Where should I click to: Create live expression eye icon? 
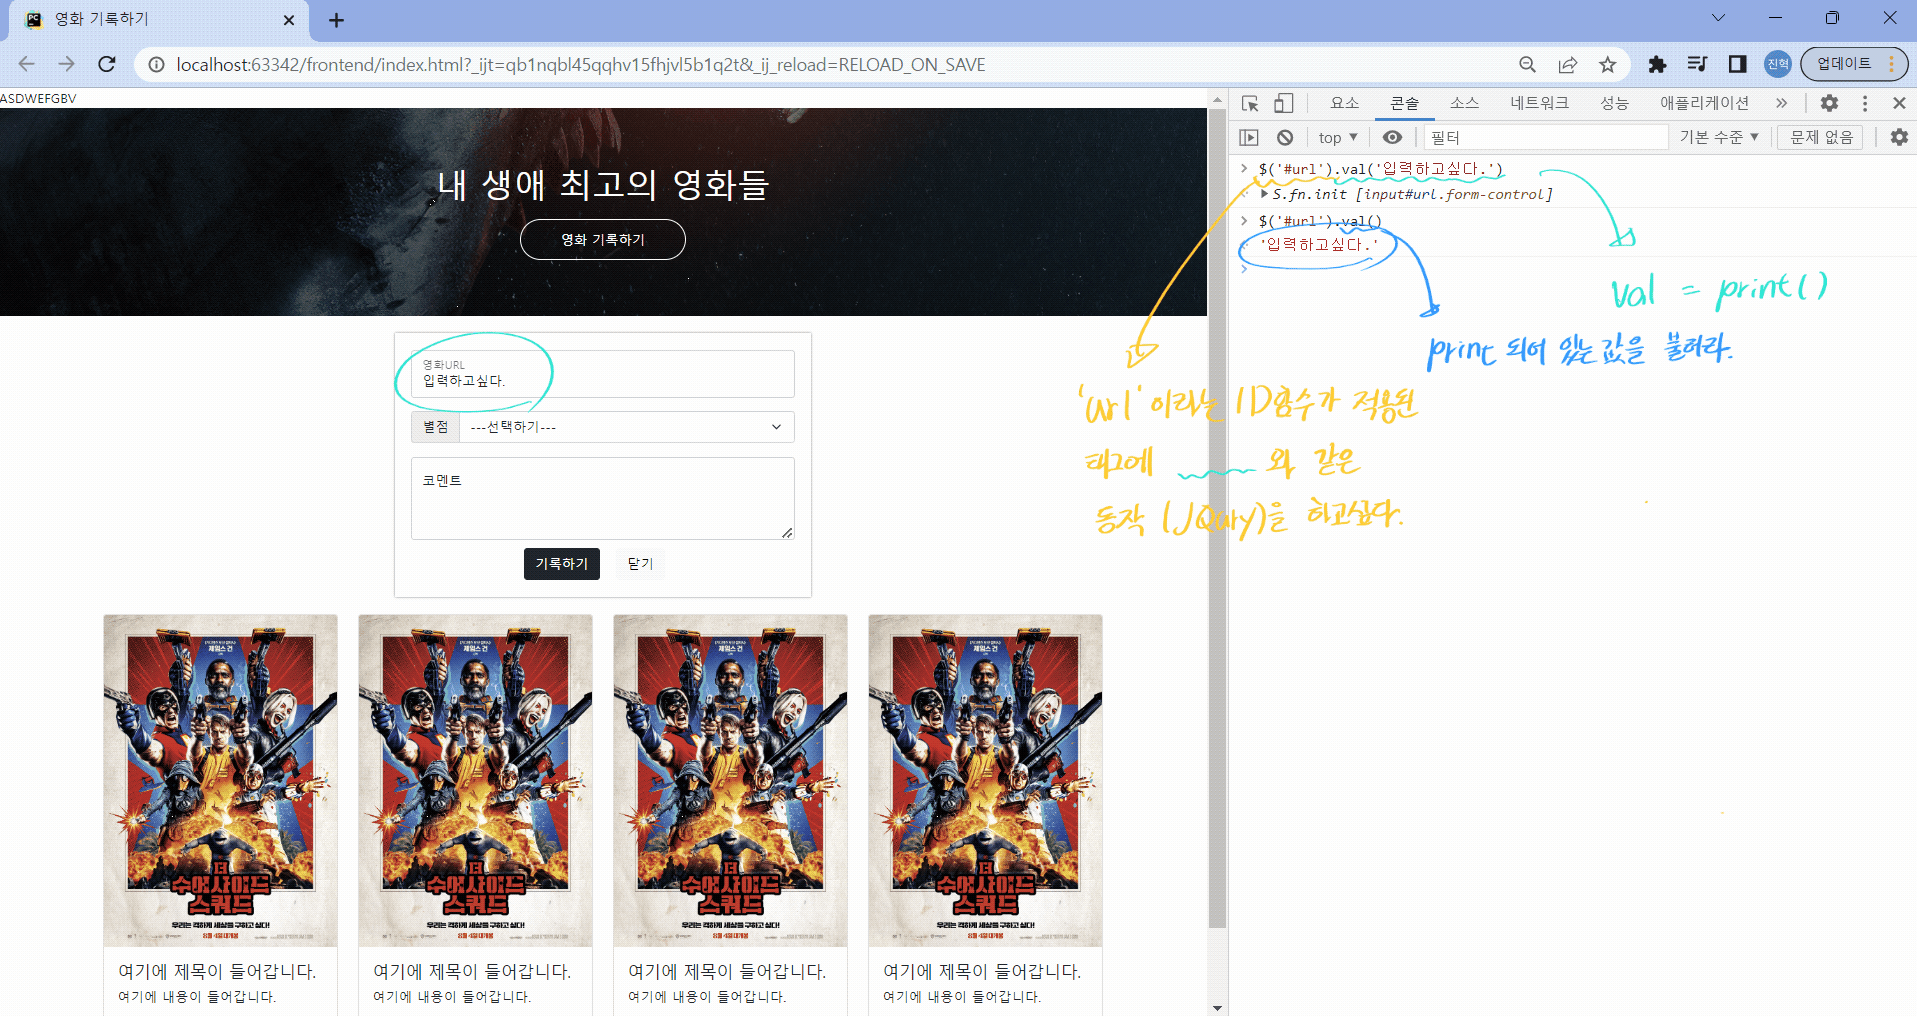pyautogui.click(x=1392, y=137)
